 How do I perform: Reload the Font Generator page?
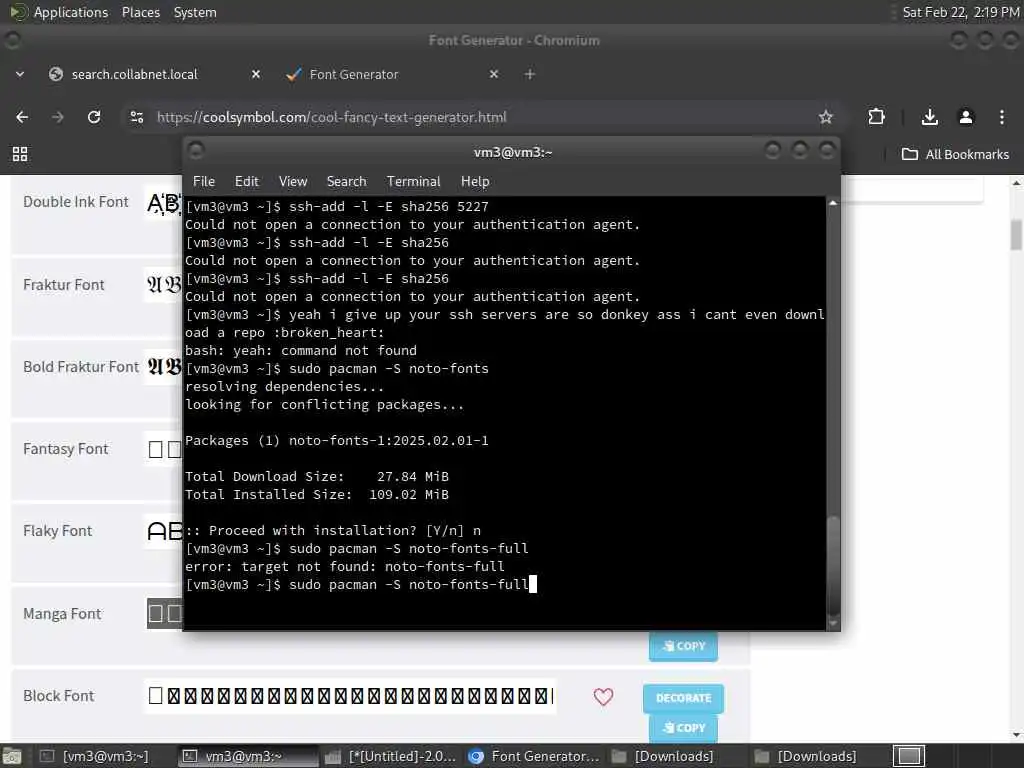point(94,117)
